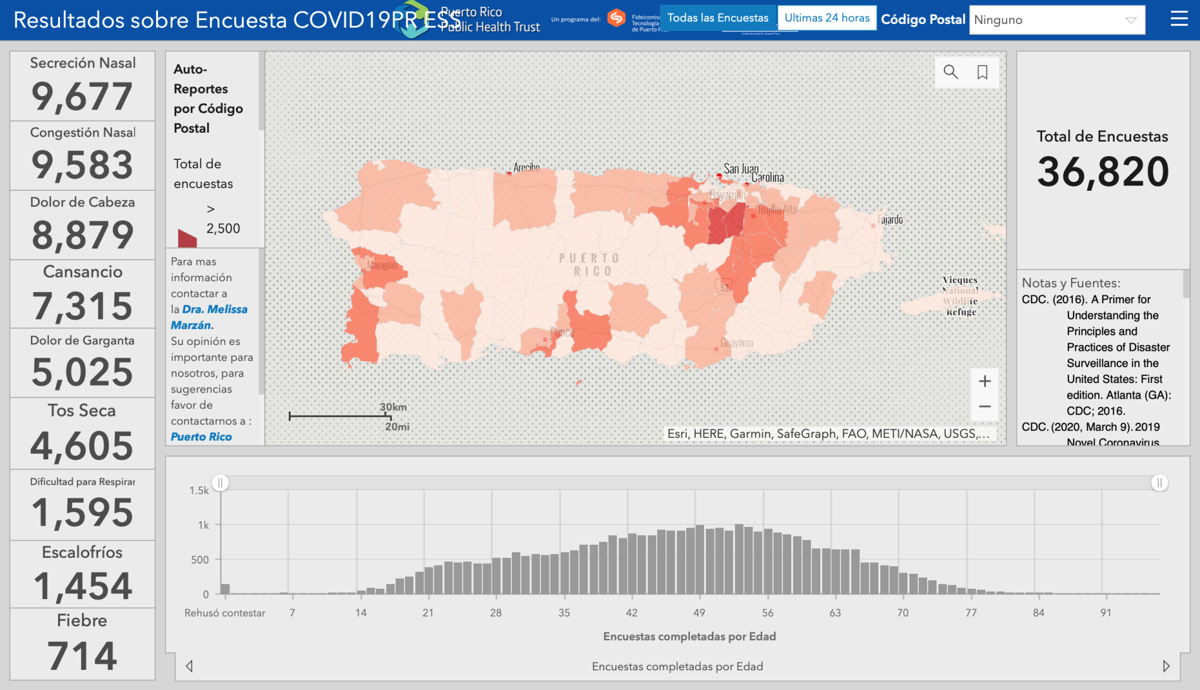Grab the left handle of age range slider

tap(220, 483)
